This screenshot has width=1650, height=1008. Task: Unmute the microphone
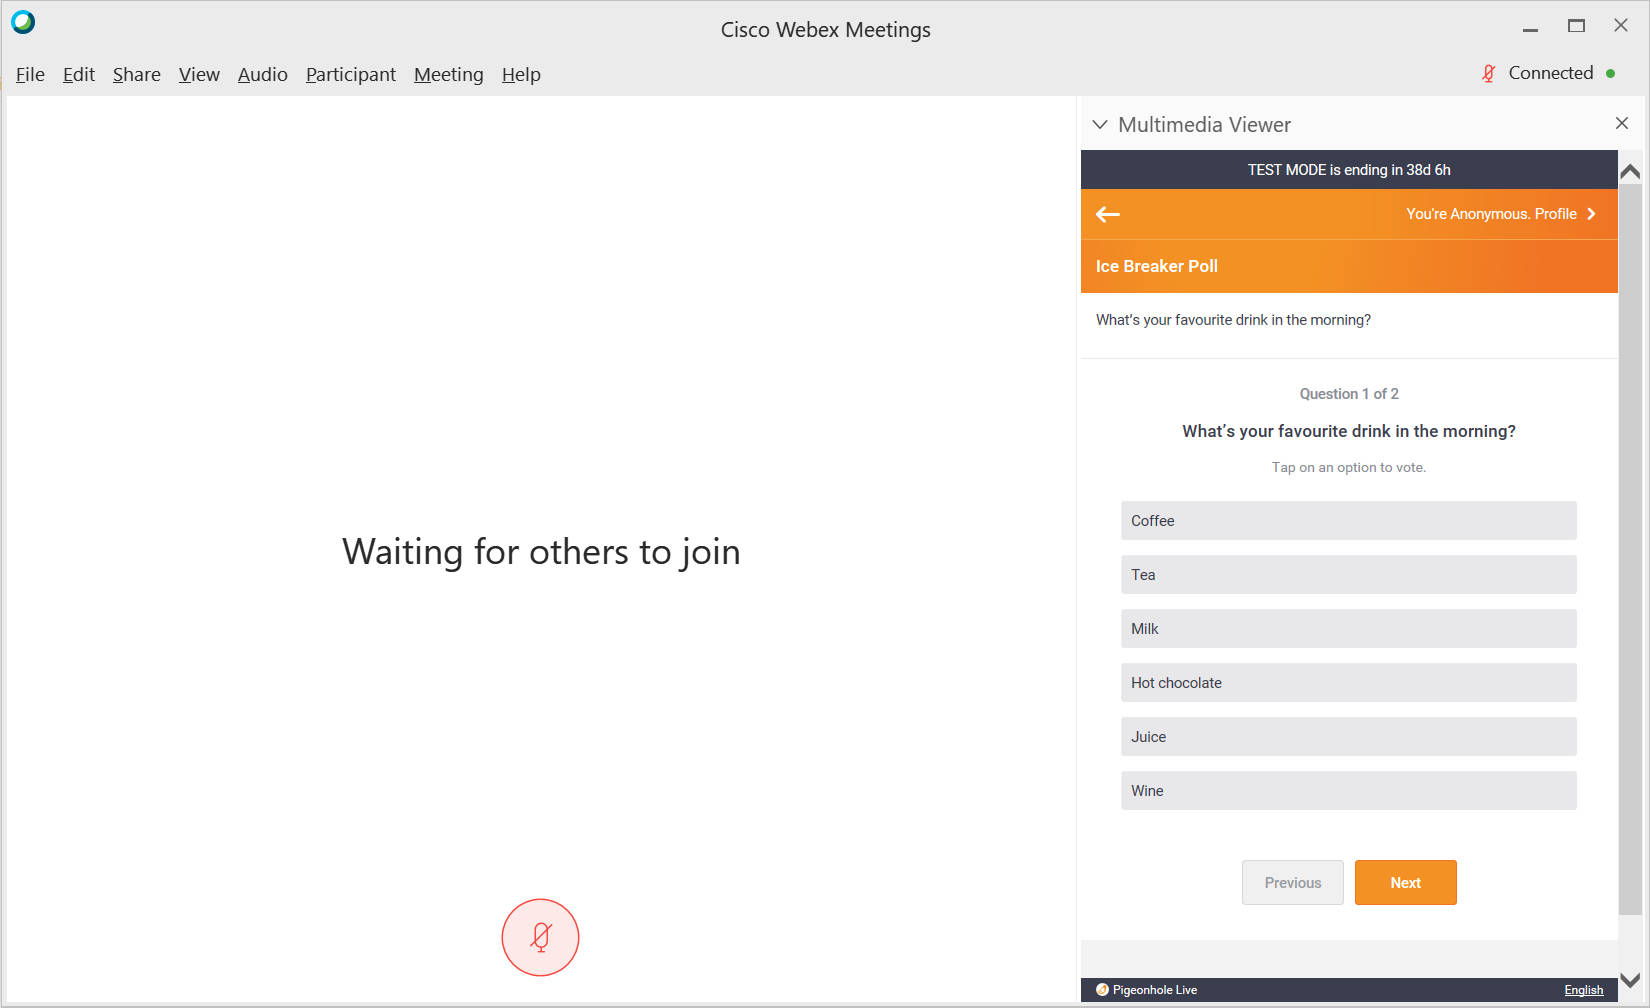[540, 937]
